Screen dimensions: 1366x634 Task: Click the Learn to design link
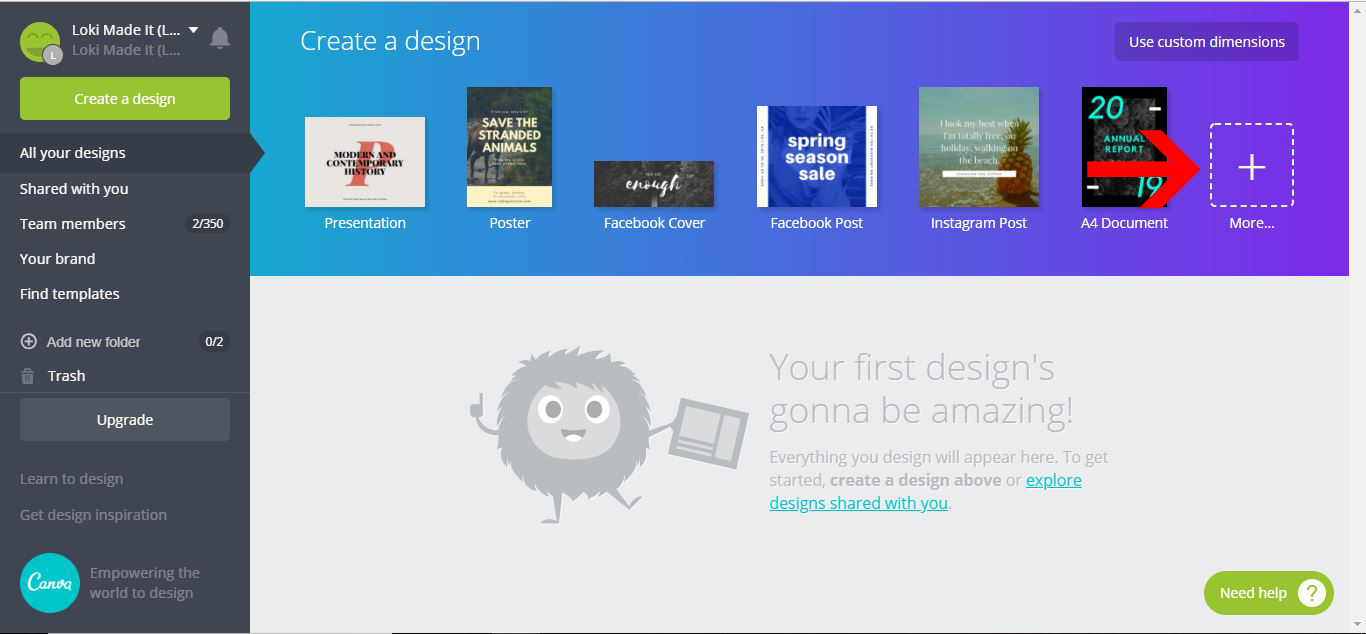pos(71,478)
